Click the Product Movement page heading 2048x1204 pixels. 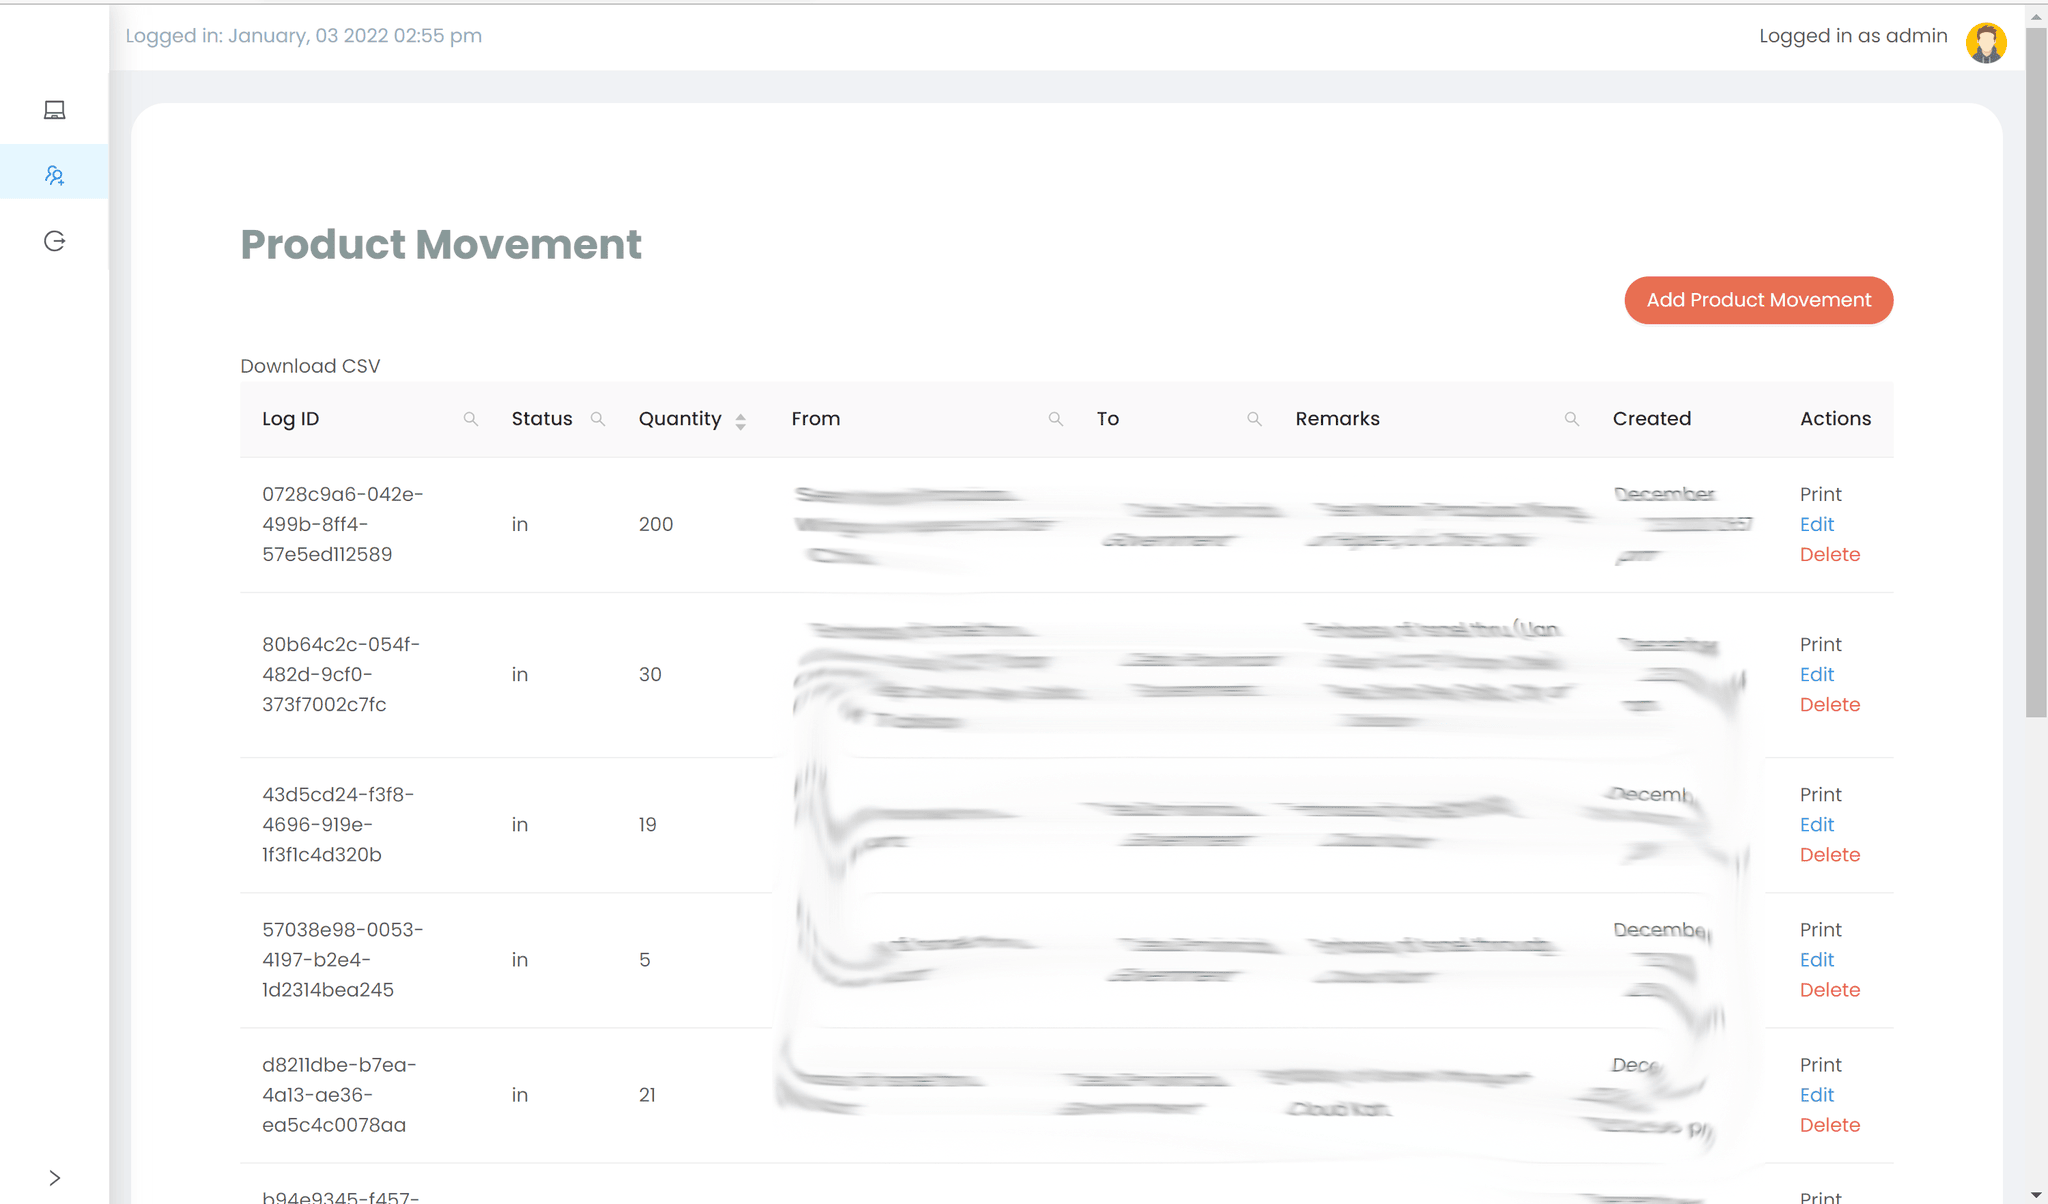[x=441, y=244]
